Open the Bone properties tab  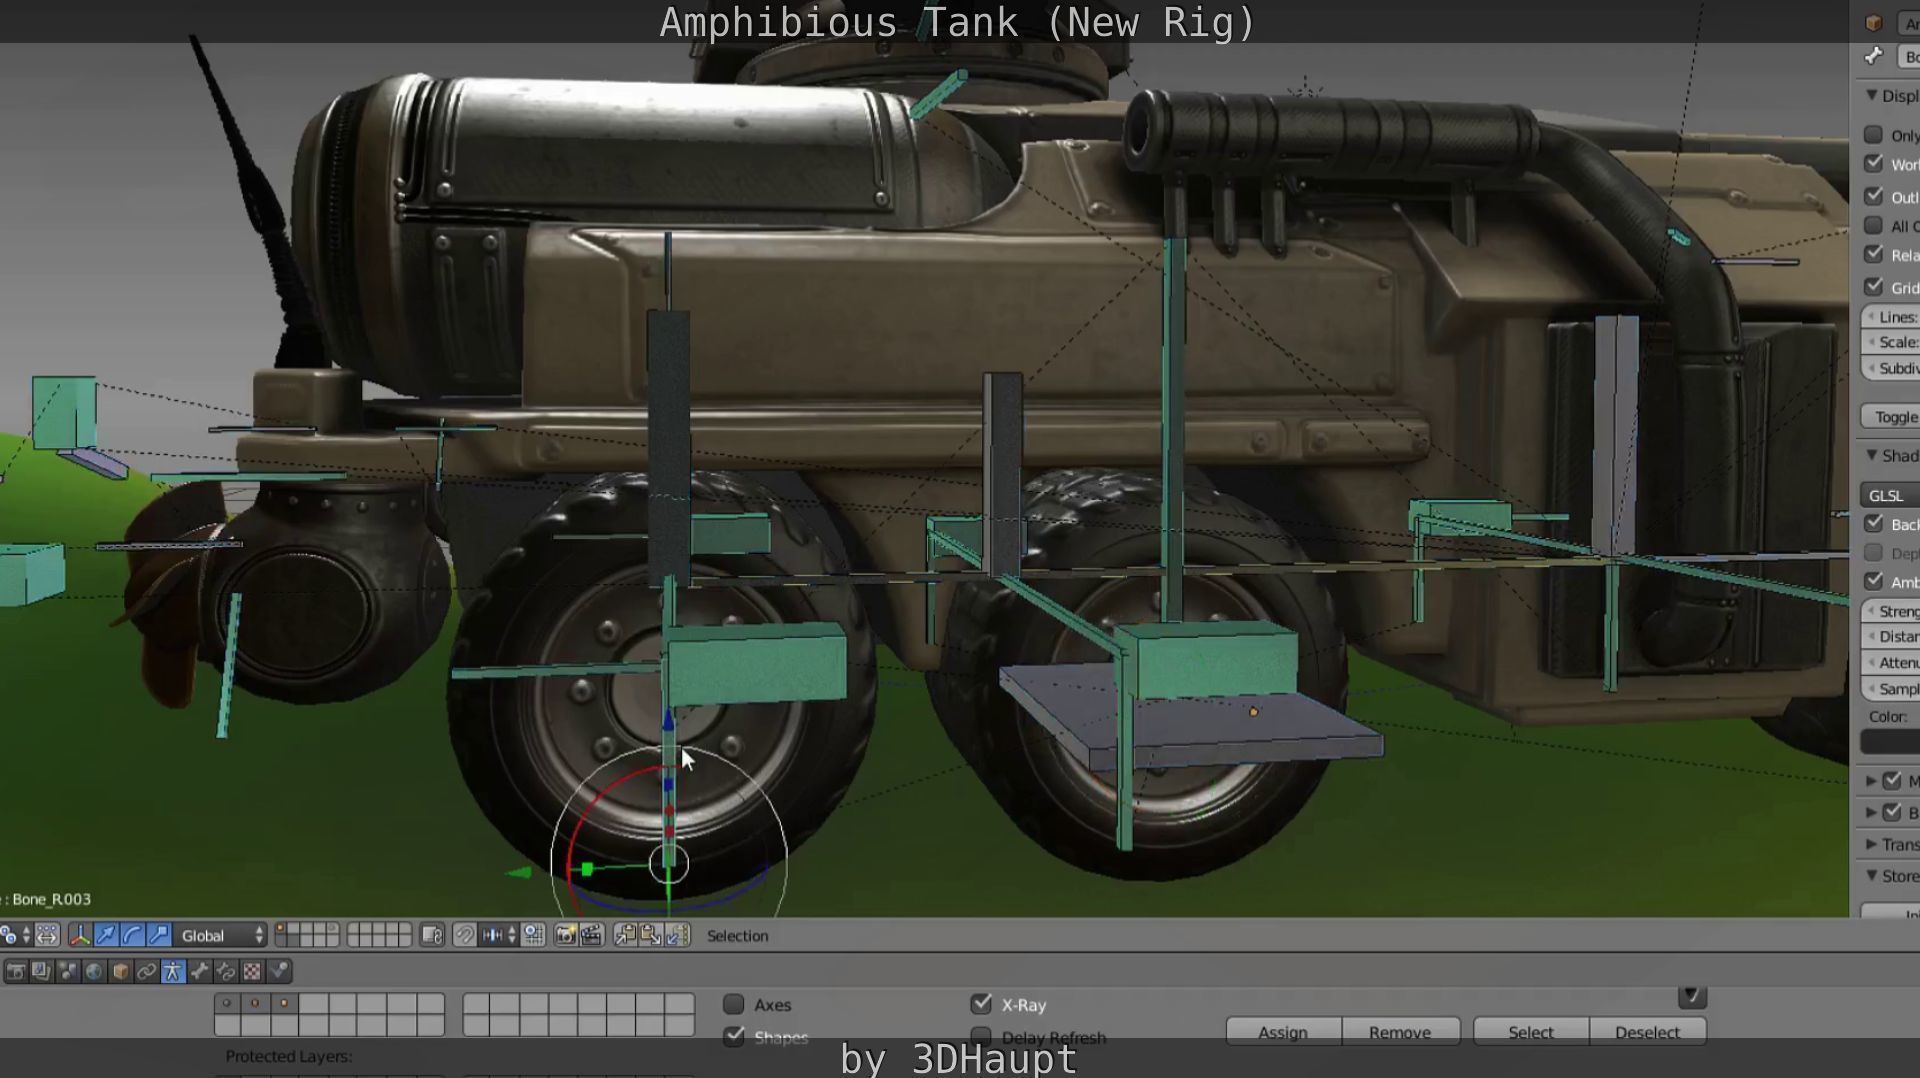[x=200, y=971]
